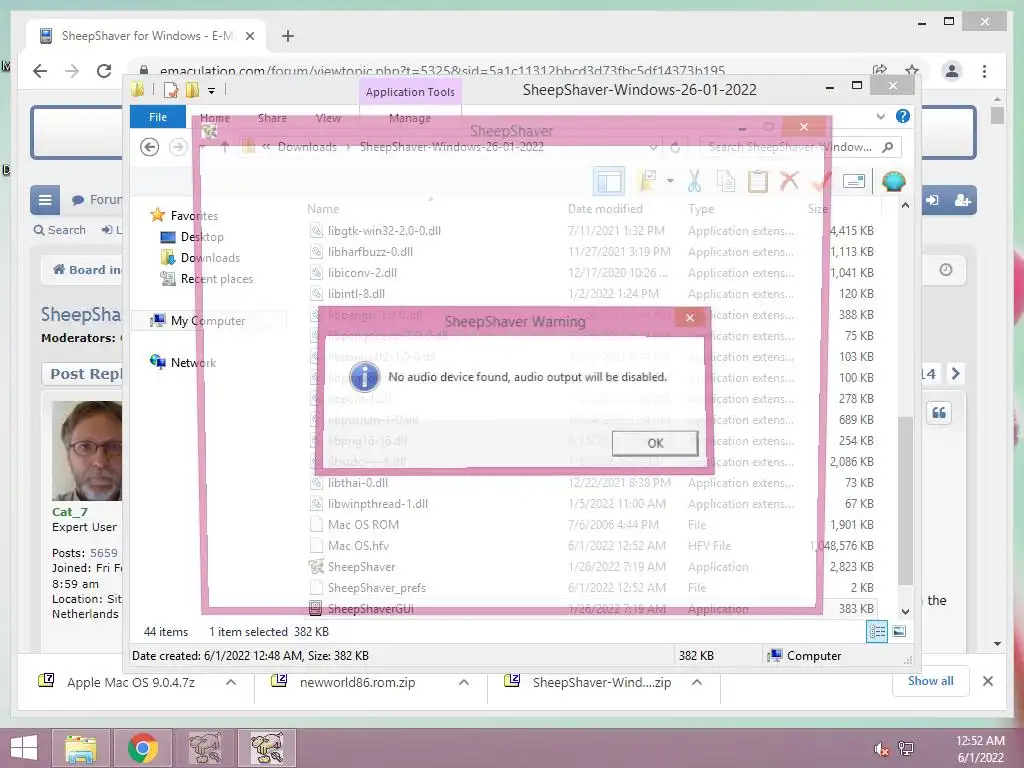The height and width of the screenshot is (768, 1024).
Task: Expand options for the Apple Mac OS 9.0.4.7z download
Action: [231, 682]
